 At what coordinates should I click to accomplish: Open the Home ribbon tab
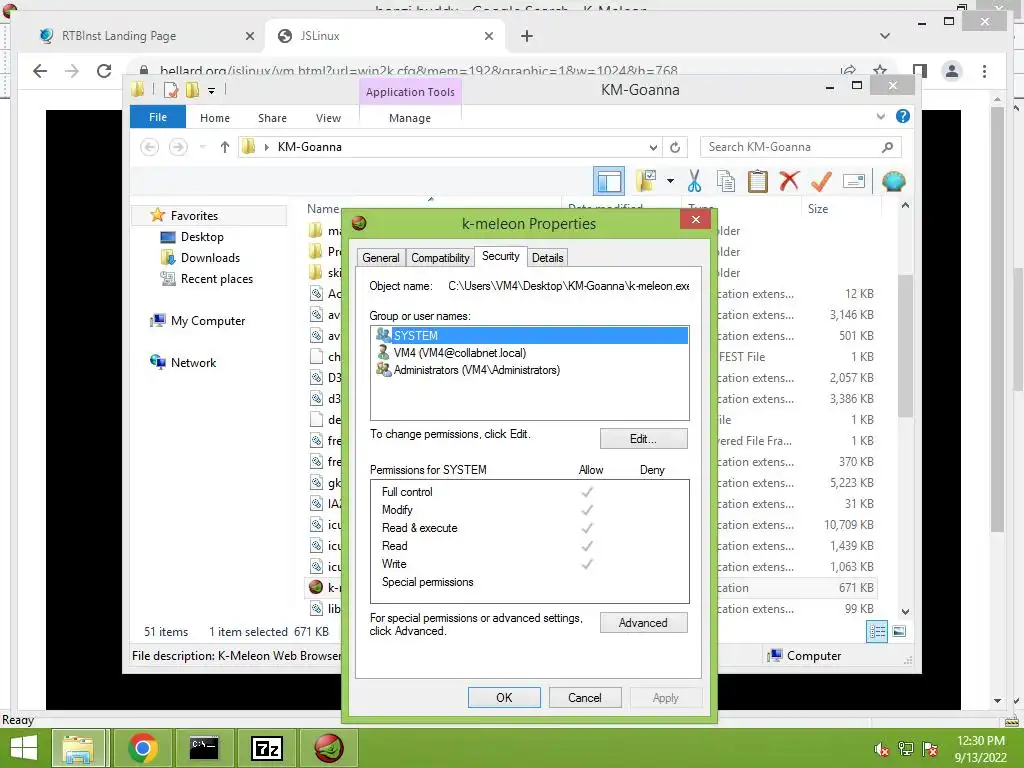click(x=215, y=118)
